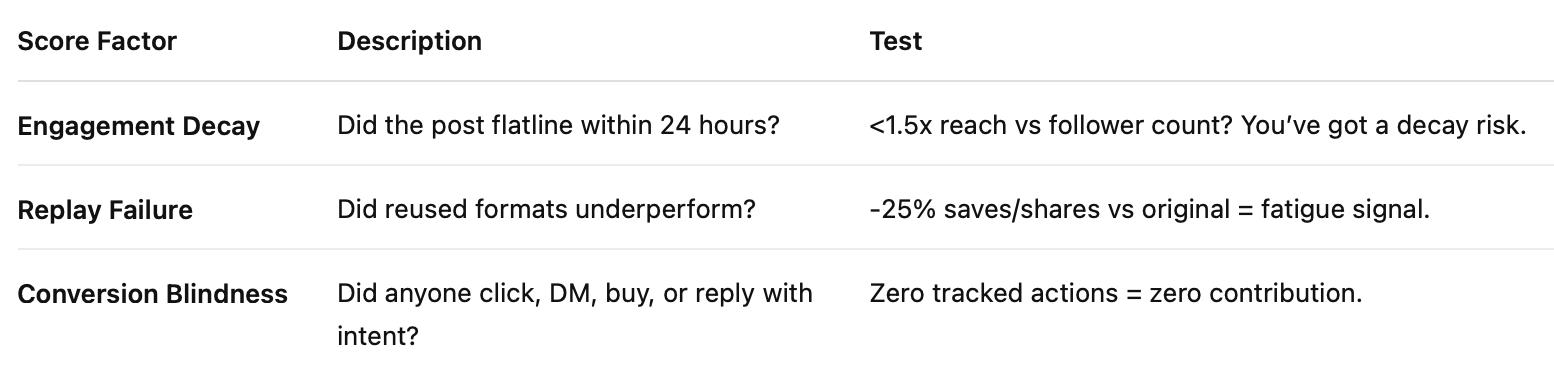Click the word 'intent?' on wrapped line
The width and height of the screenshot is (1554, 382).
point(377,335)
